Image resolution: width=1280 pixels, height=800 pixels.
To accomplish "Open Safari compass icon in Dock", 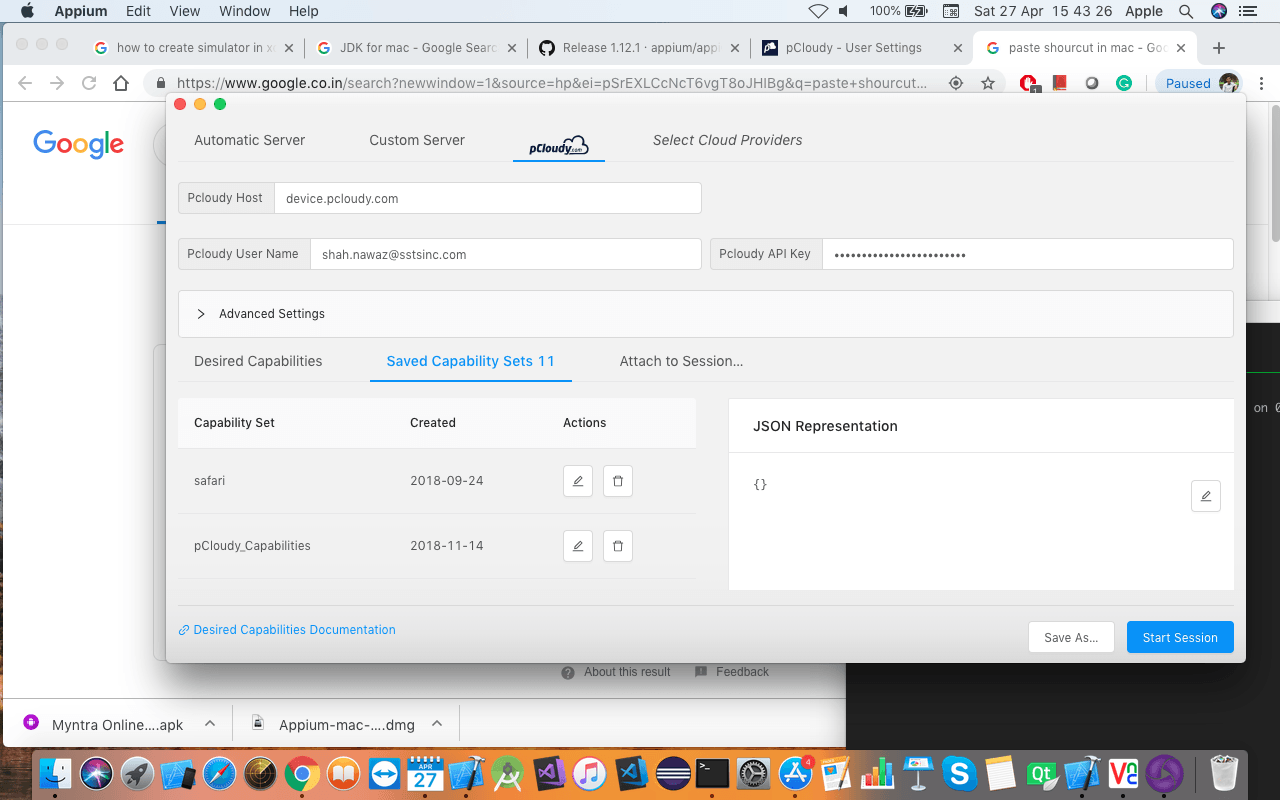I will pos(220,774).
